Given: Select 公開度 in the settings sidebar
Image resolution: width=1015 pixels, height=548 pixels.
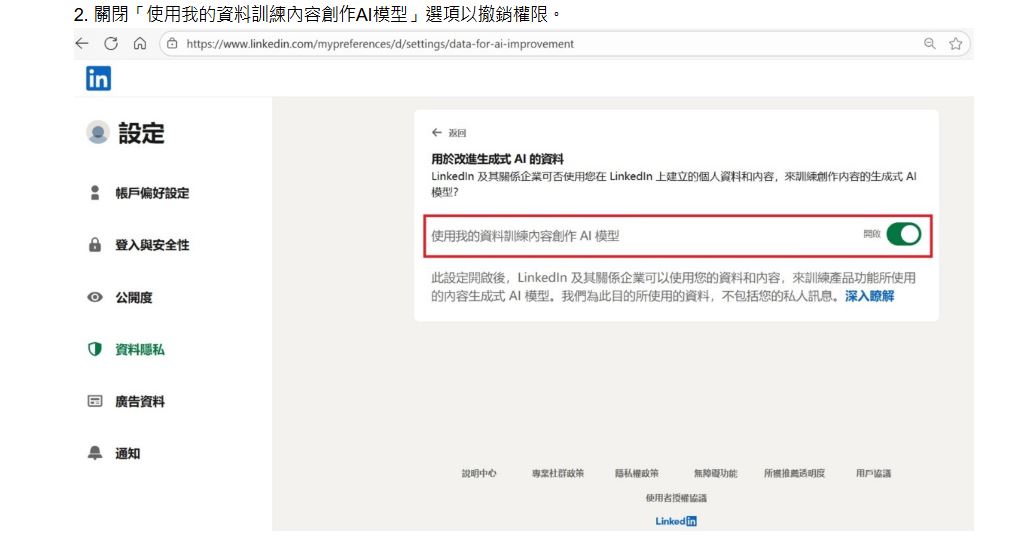Looking at the screenshot, I should point(133,297).
